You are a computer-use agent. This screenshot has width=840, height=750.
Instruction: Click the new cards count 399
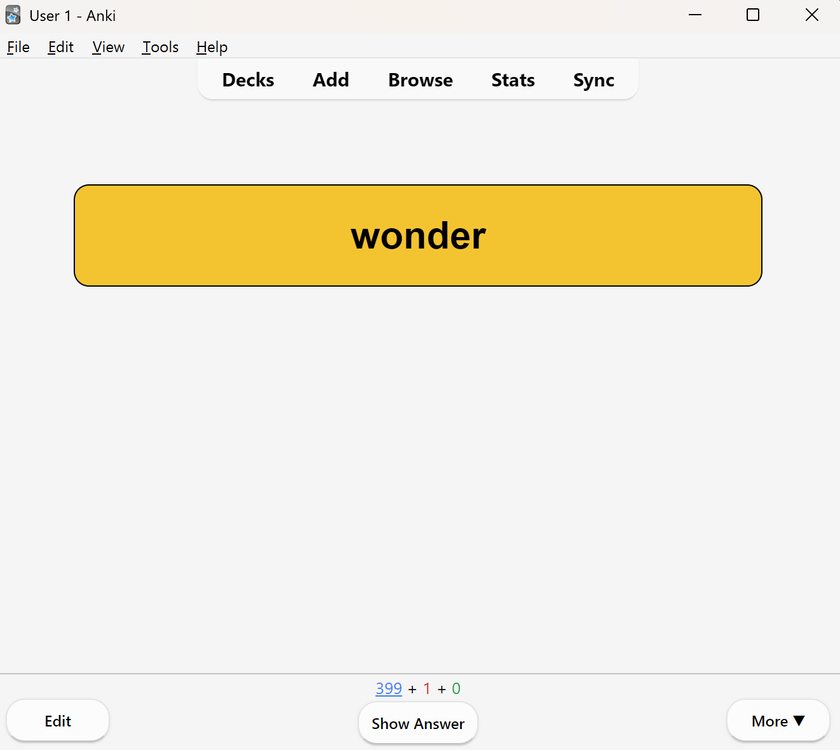coord(389,688)
